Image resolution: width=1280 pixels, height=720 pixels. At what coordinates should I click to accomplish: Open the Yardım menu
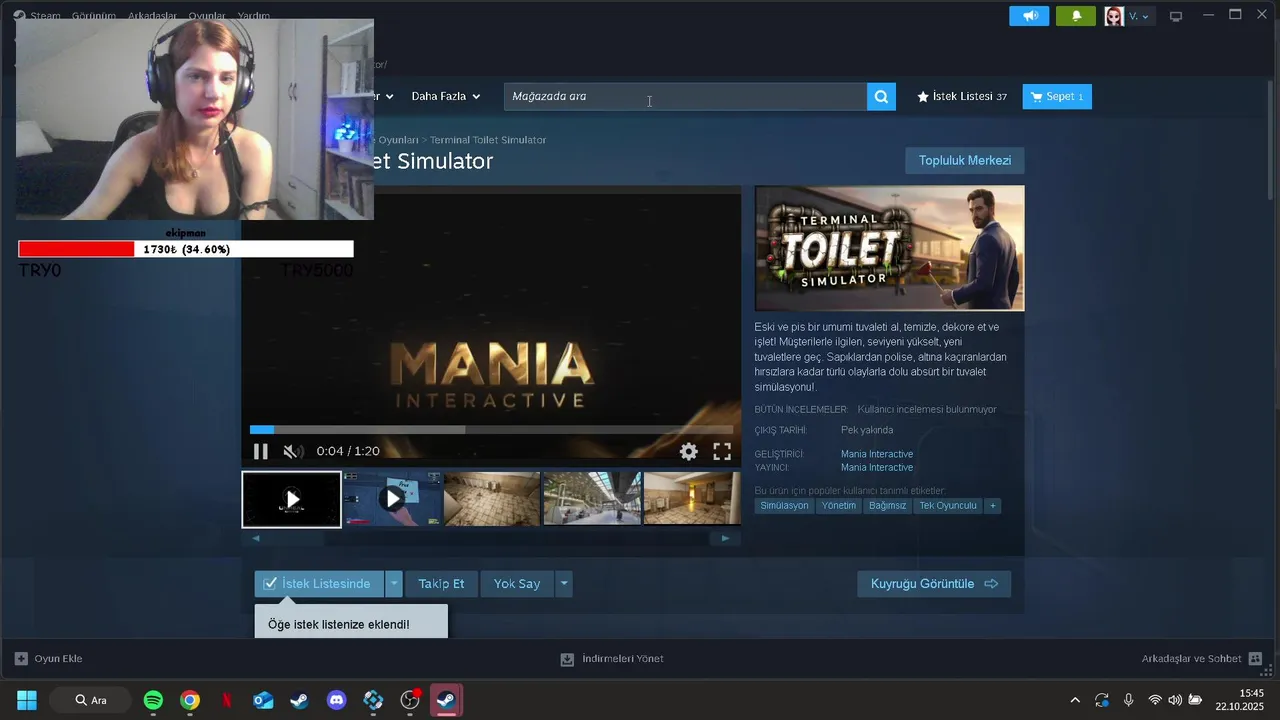254,16
